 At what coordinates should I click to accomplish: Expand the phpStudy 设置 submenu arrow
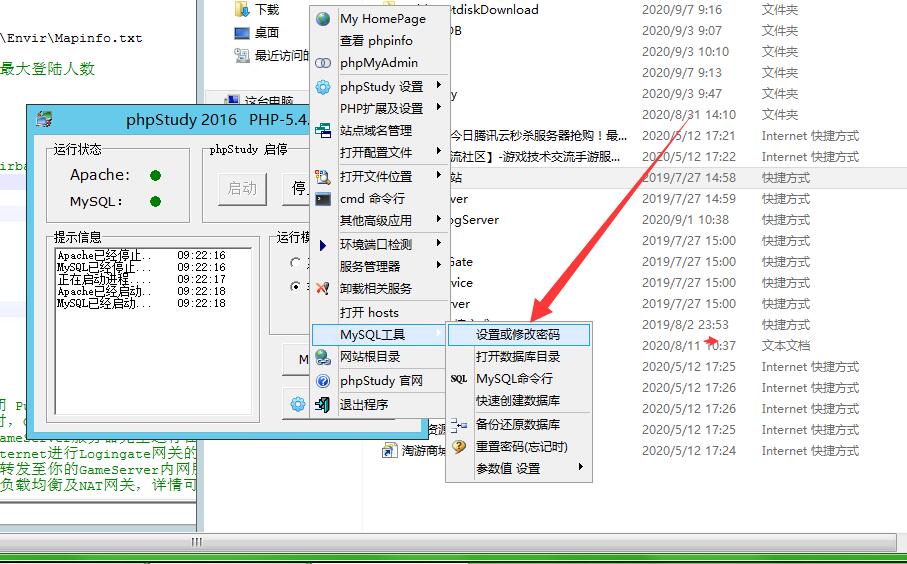pyautogui.click(x=439, y=85)
